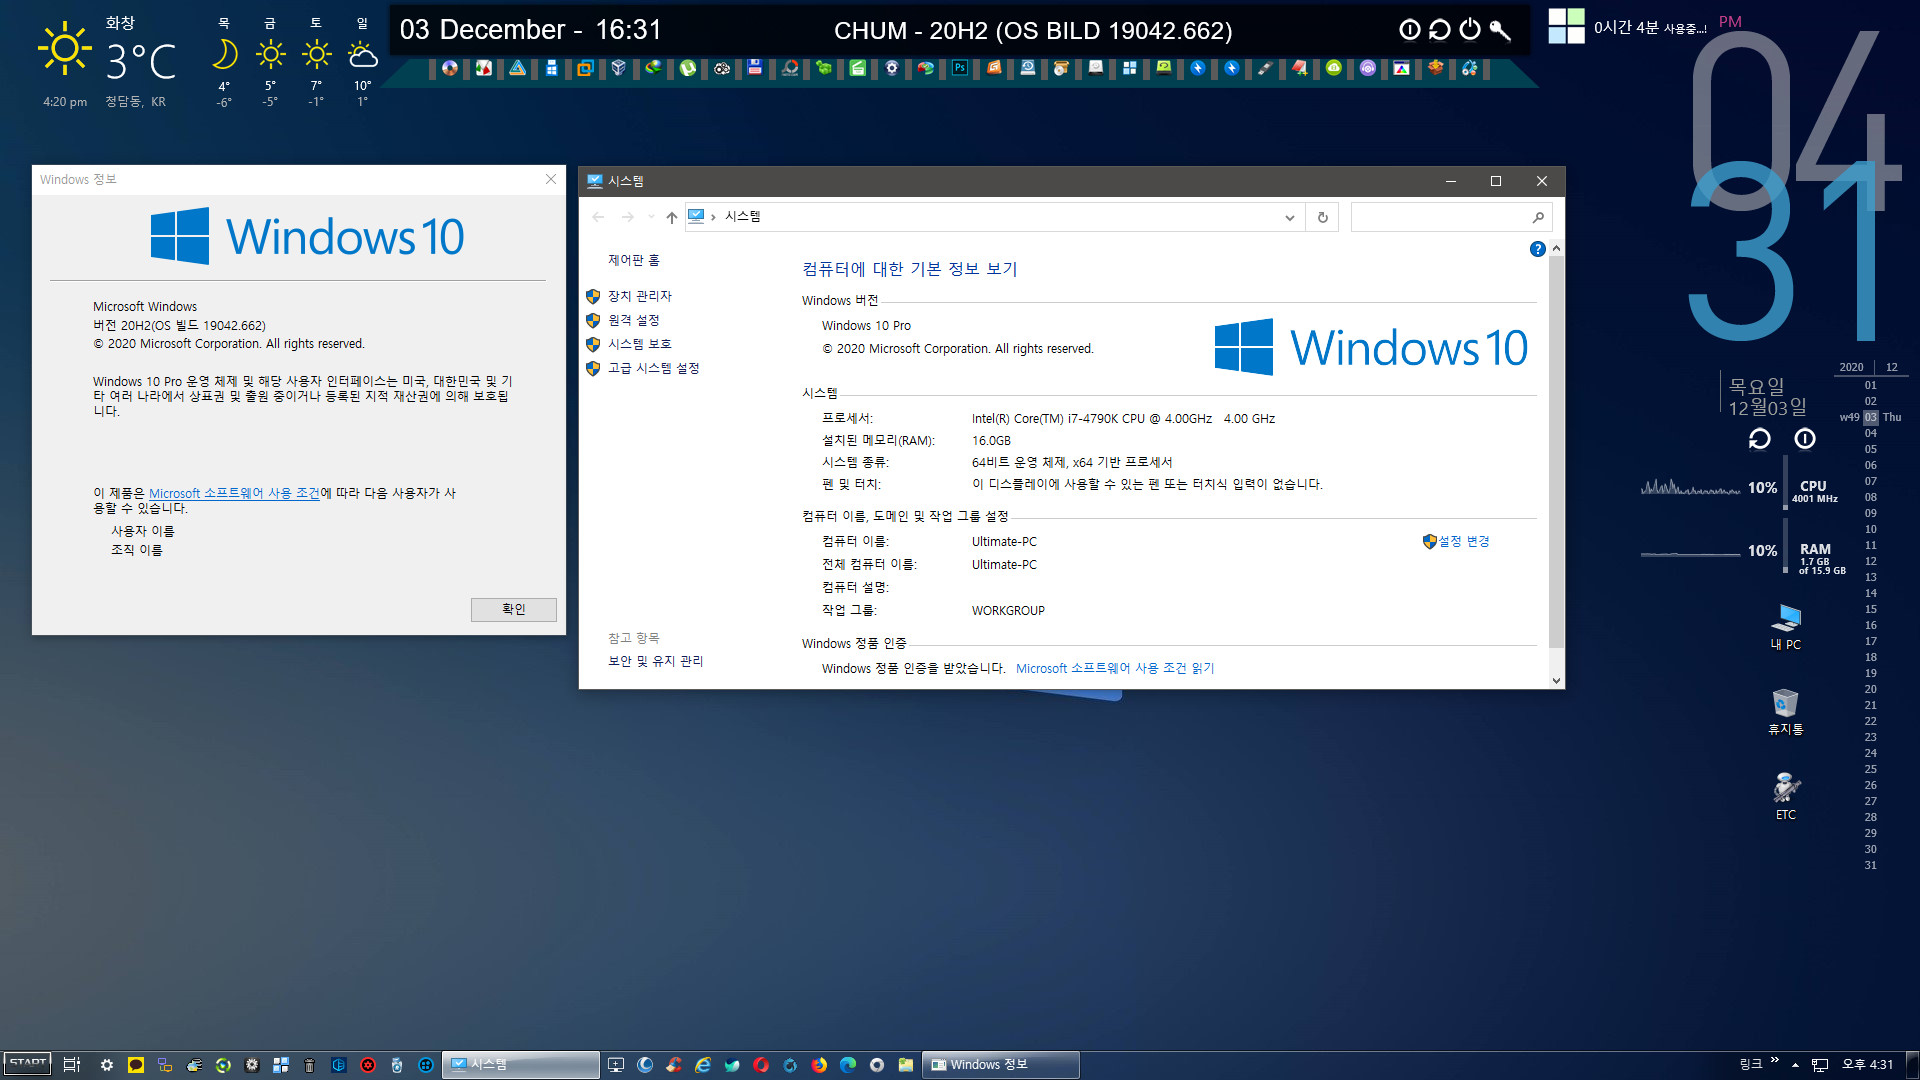The width and height of the screenshot is (1920, 1080).
Task: Open Microsoft 소프트웨어 사용 조건 link in dialog
Action: click(x=234, y=493)
